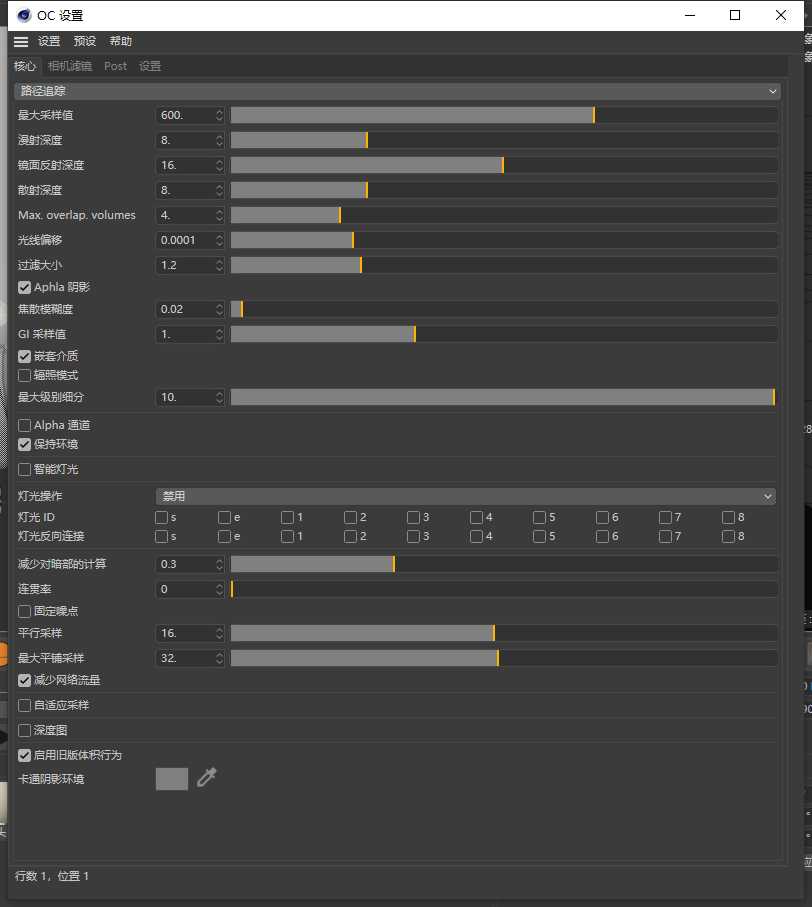Check the 自适应采样 option

click(24, 705)
